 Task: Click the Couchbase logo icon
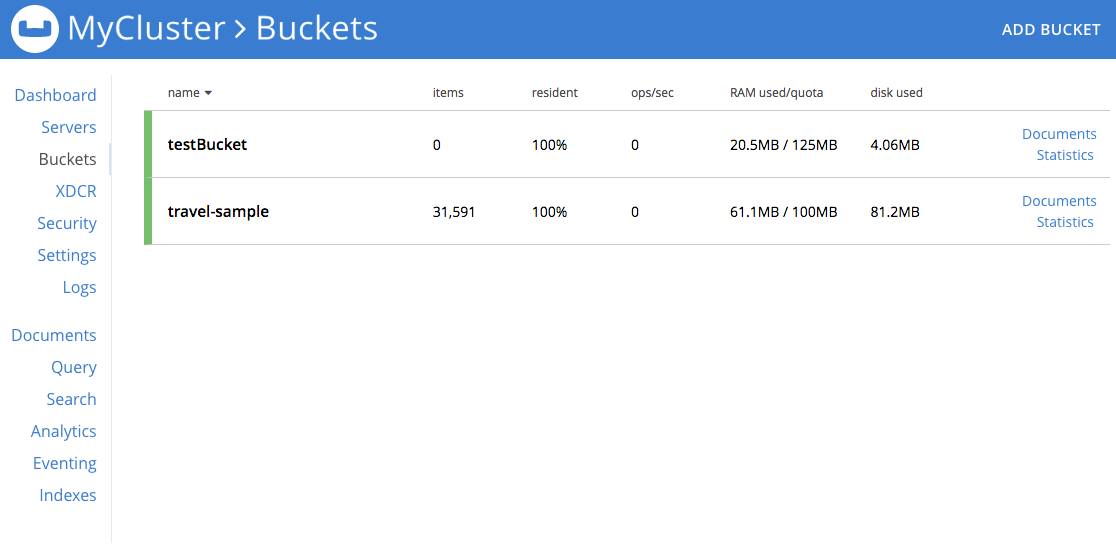35,29
